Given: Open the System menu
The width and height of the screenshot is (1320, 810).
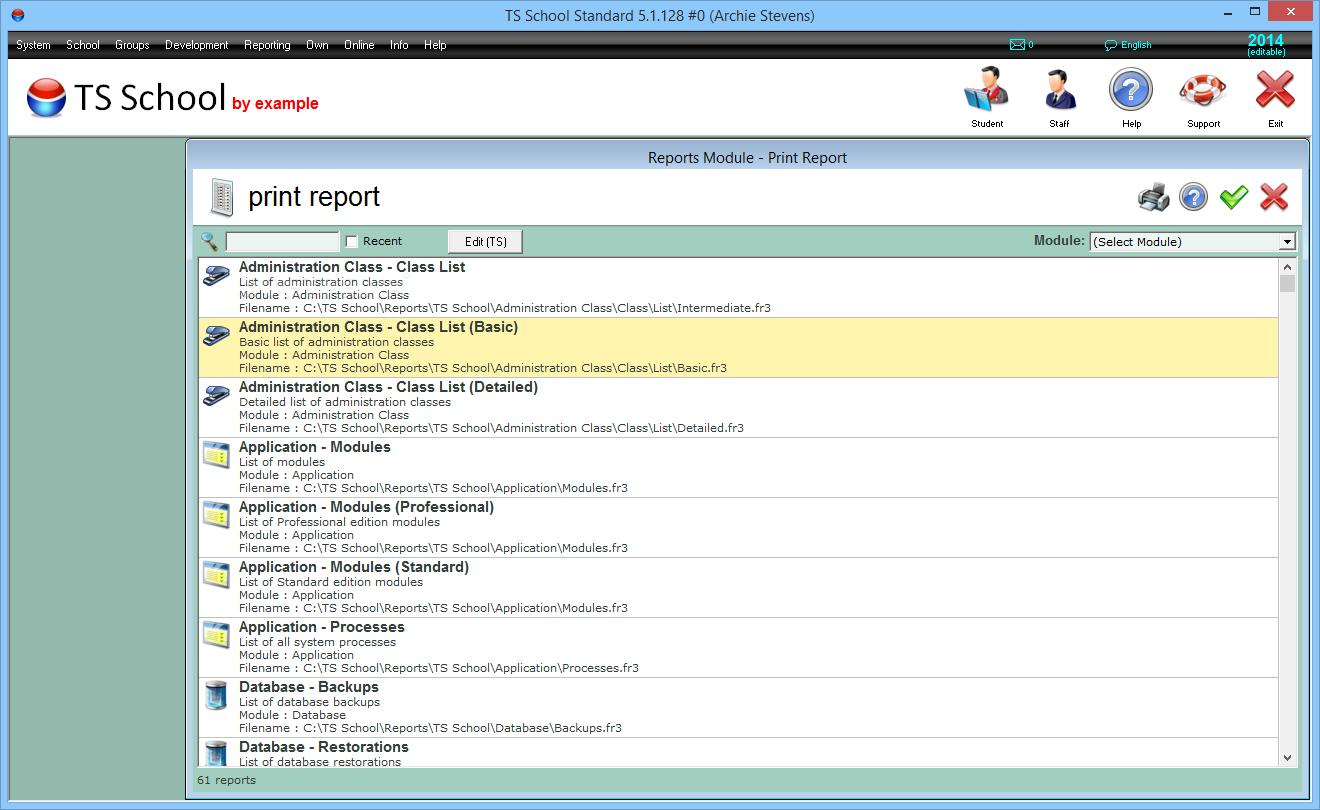Looking at the screenshot, I should click(33, 45).
